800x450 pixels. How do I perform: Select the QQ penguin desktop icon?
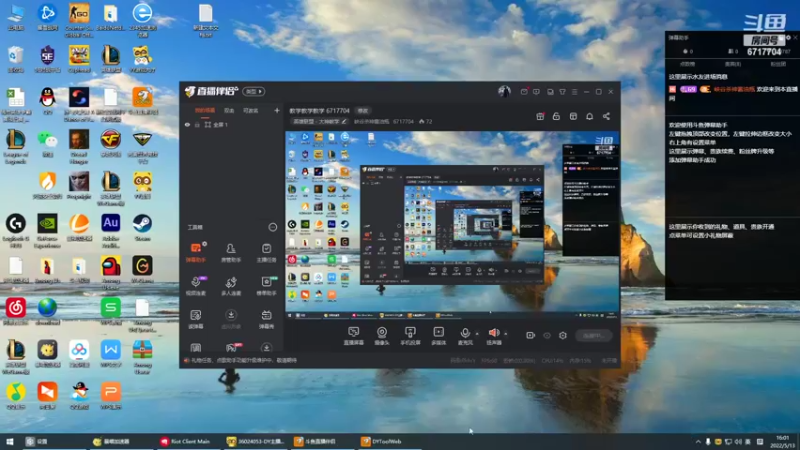click(x=47, y=101)
